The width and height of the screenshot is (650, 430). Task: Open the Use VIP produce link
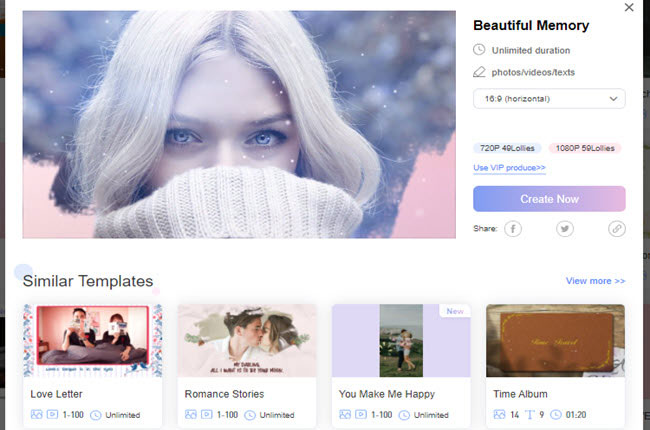(509, 168)
